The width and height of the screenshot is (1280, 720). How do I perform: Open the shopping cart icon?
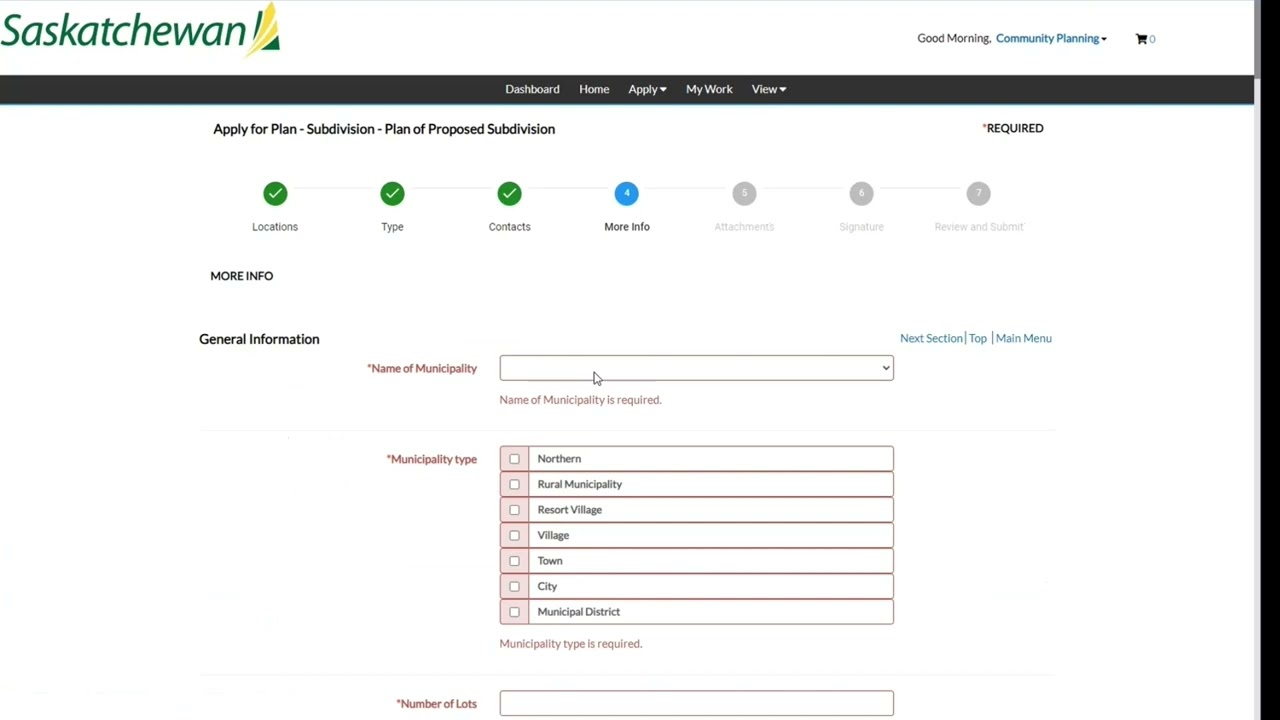click(x=1141, y=39)
